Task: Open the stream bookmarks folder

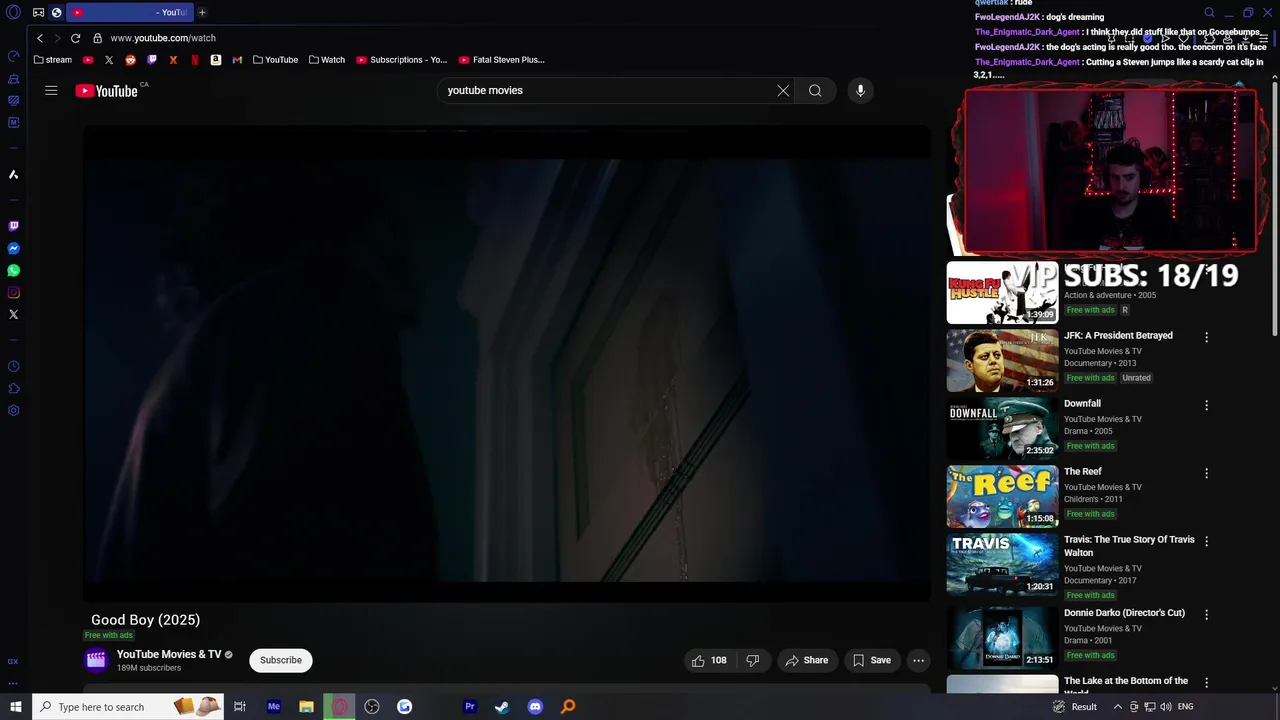Action: click(x=53, y=60)
